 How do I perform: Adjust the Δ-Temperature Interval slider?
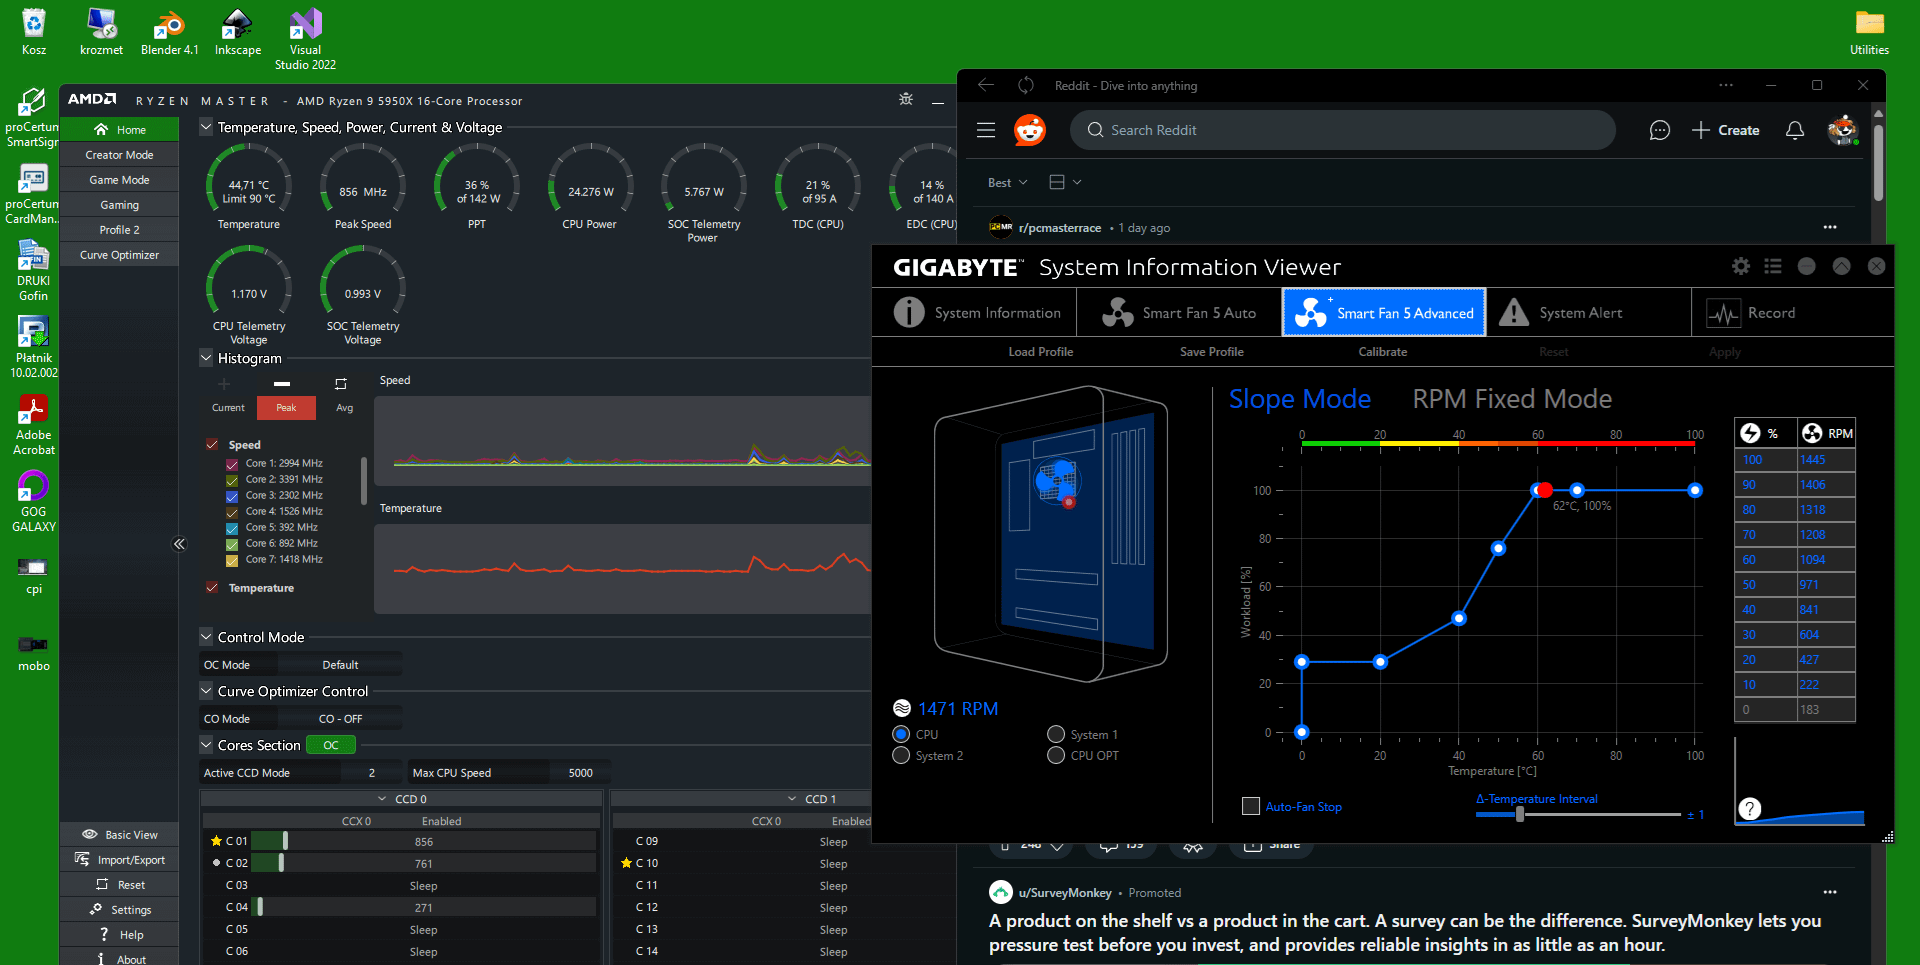pyautogui.click(x=1520, y=814)
